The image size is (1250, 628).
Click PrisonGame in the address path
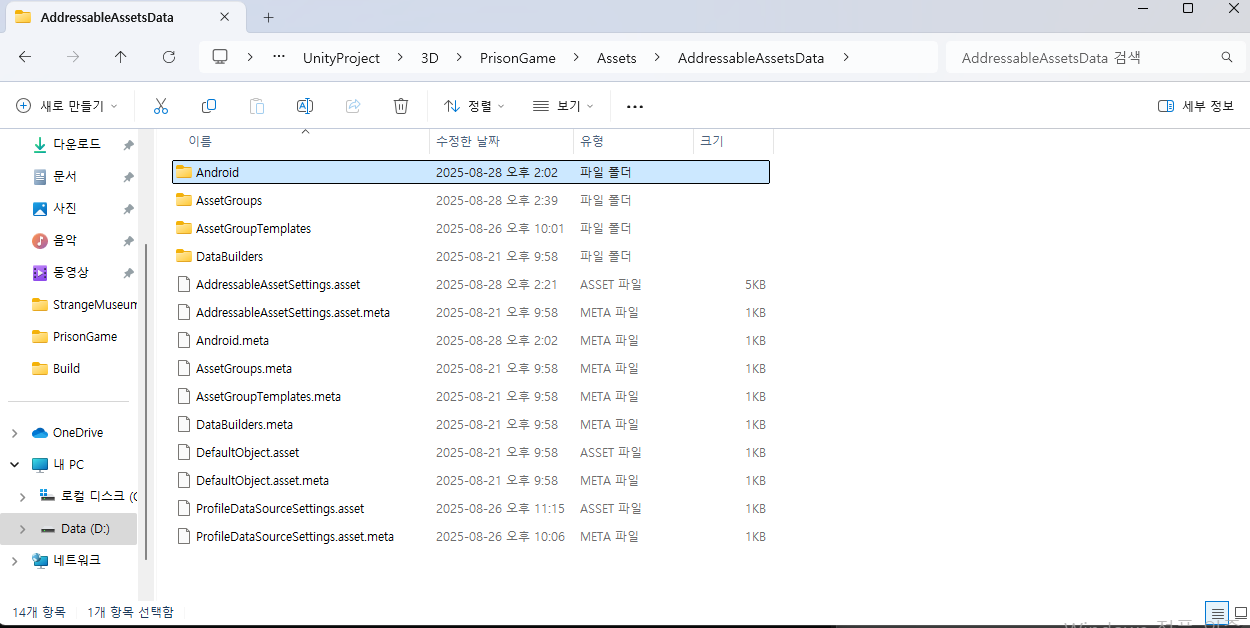click(518, 58)
